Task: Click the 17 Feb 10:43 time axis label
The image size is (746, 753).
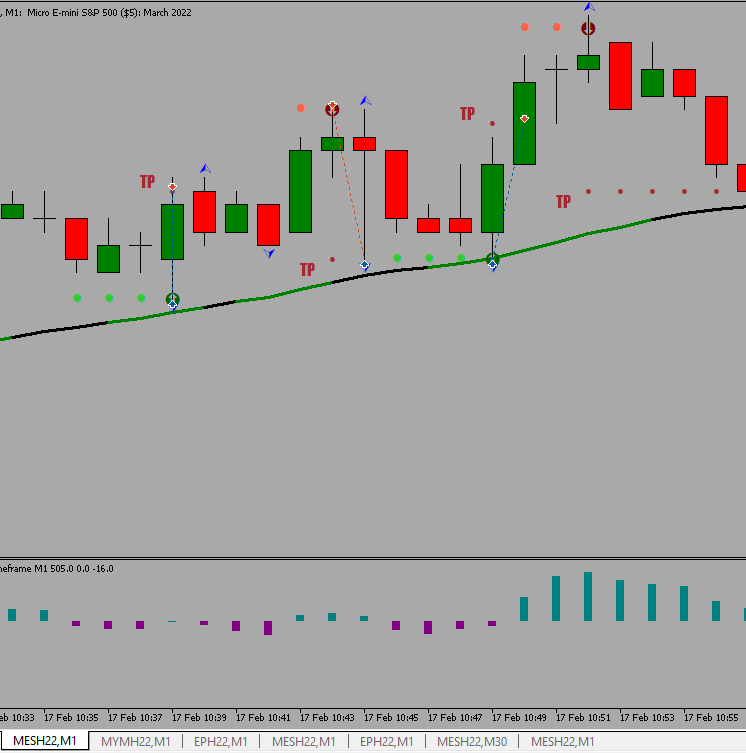Action: pos(327,717)
